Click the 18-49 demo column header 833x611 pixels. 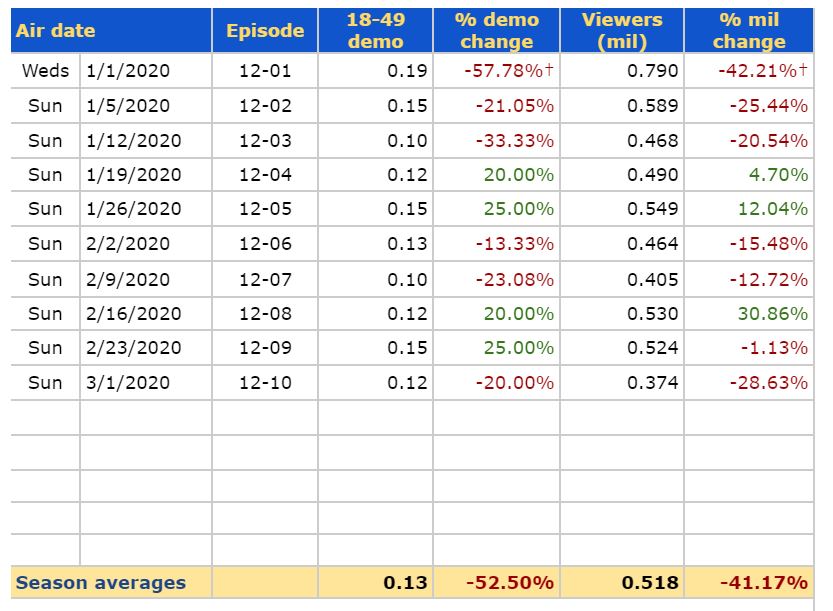tap(376, 30)
